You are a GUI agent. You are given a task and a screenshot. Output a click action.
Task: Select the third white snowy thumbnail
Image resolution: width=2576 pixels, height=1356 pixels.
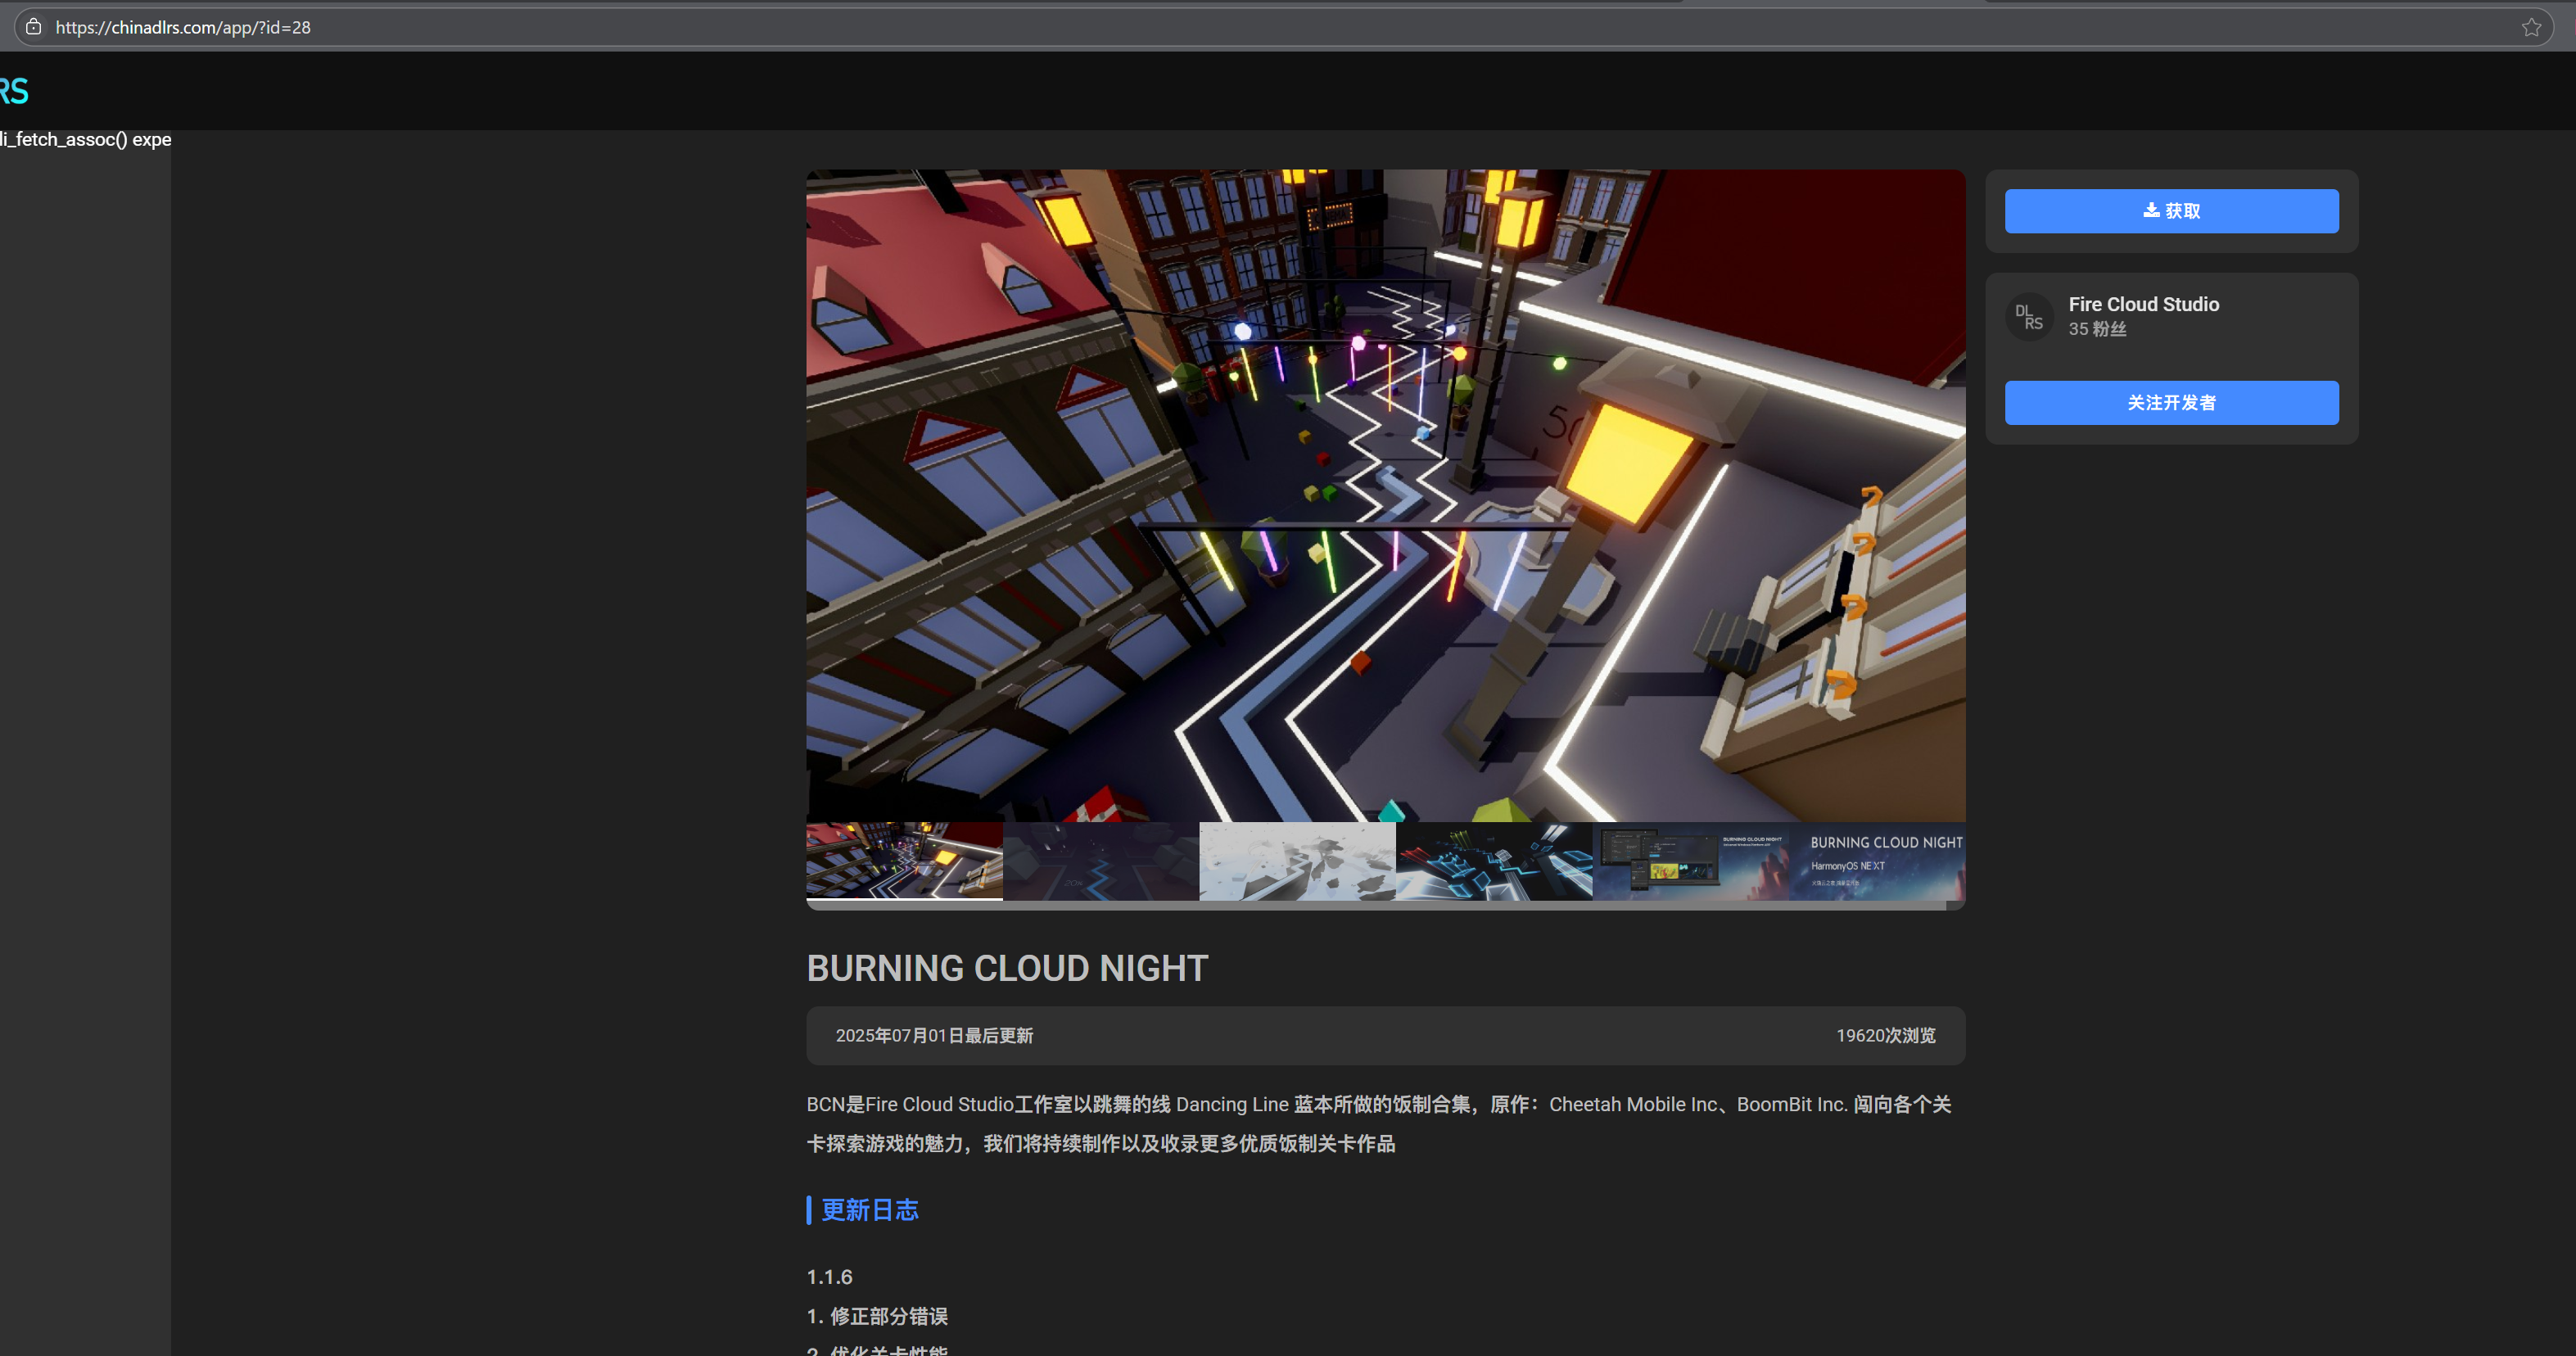(x=1297, y=861)
